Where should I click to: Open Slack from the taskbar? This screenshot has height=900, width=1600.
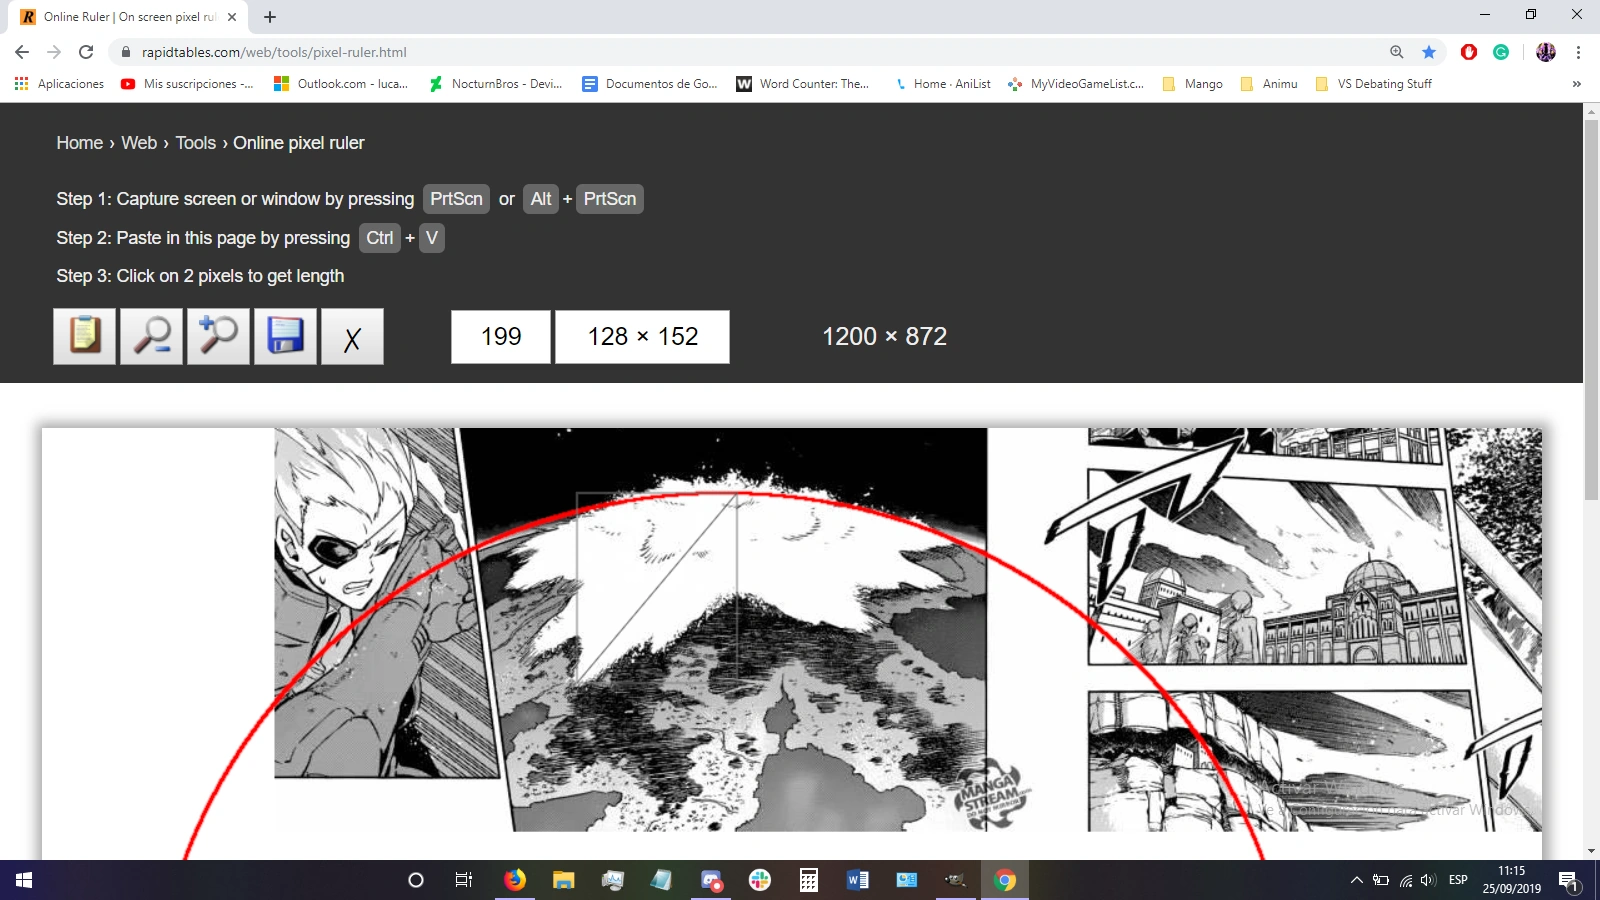(760, 880)
